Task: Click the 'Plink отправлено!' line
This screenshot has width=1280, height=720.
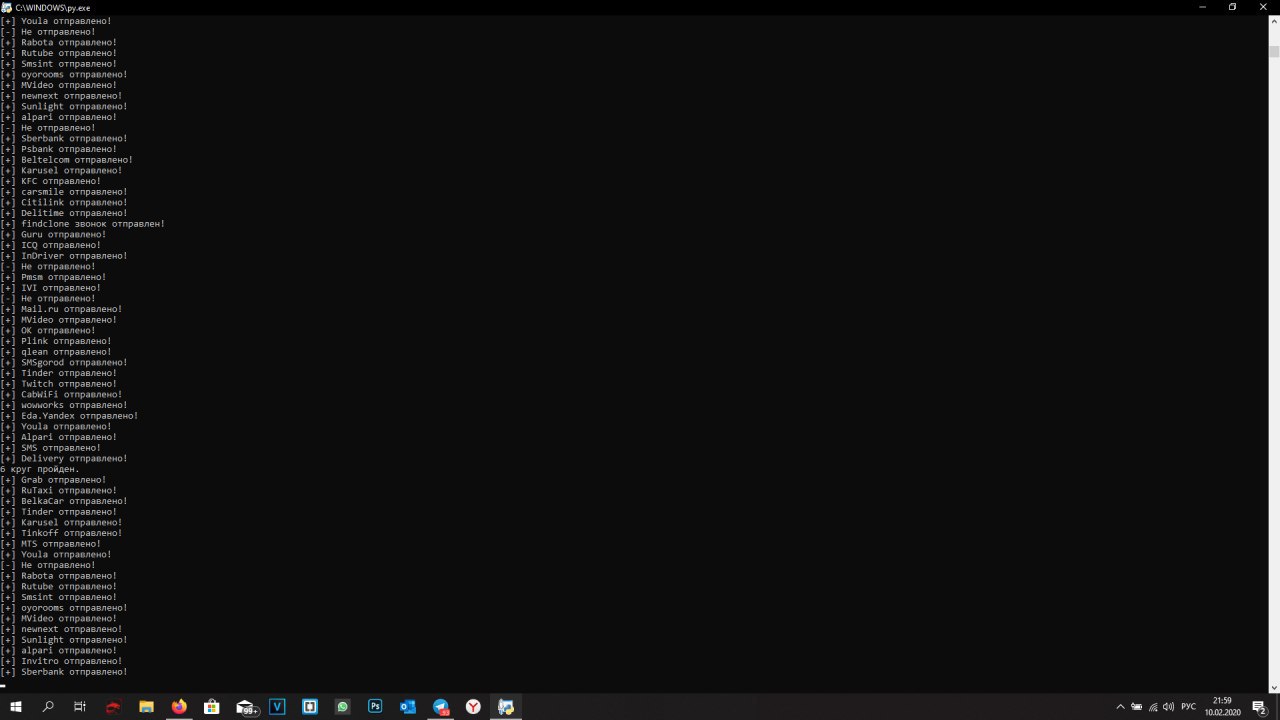Action: click(x=56, y=341)
